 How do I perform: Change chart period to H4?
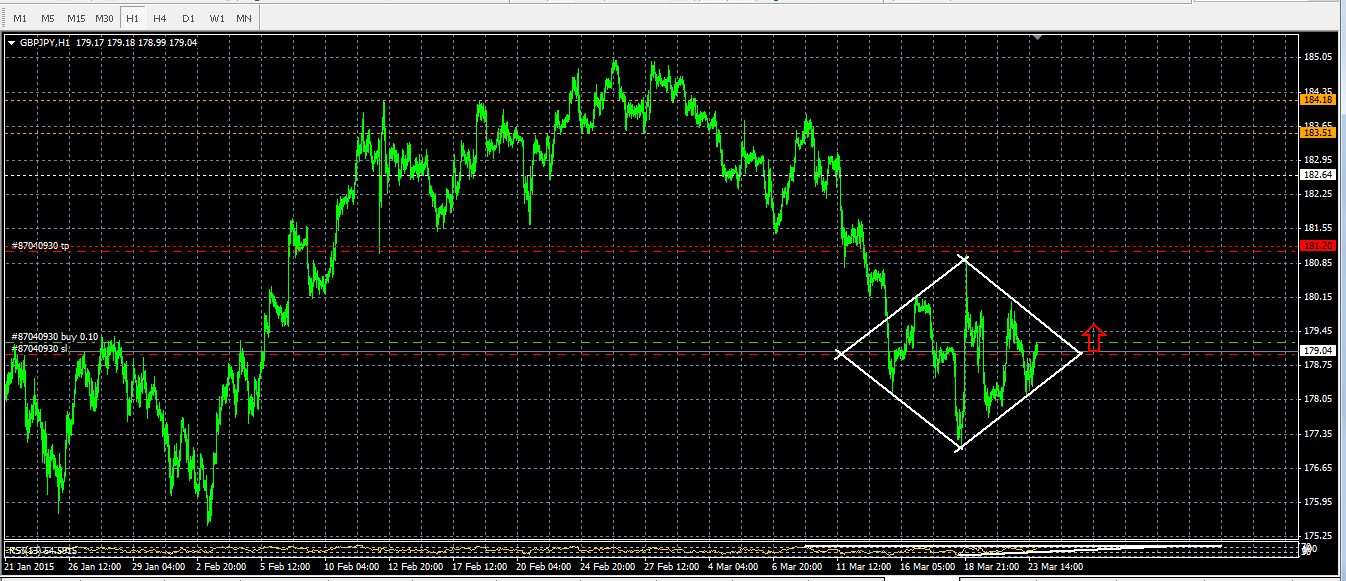tap(160, 18)
